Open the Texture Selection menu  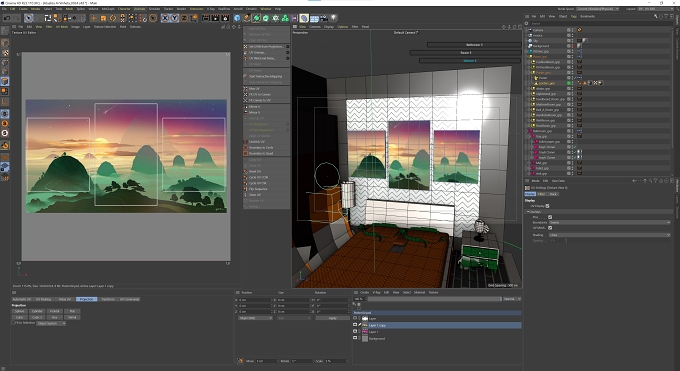pyautogui.click(x=105, y=26)
